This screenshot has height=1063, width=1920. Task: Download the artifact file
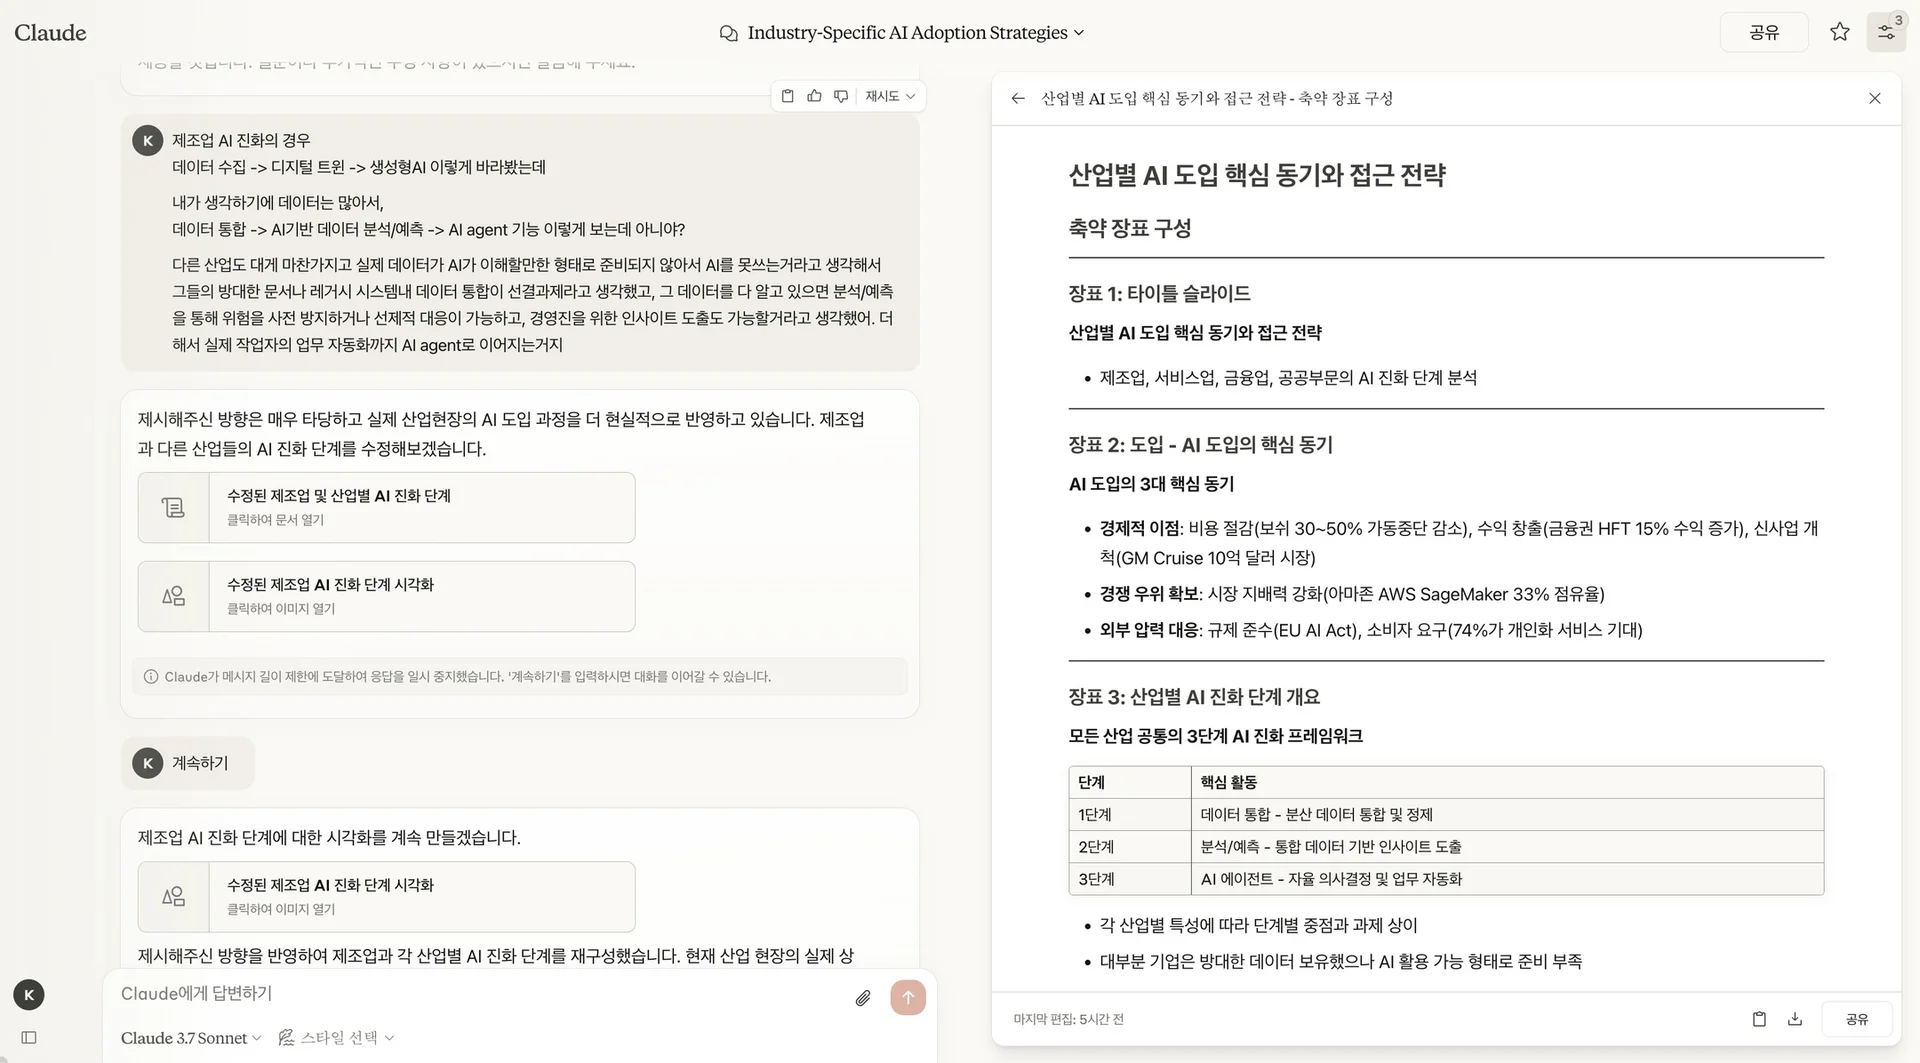tap(1795, 1019)
